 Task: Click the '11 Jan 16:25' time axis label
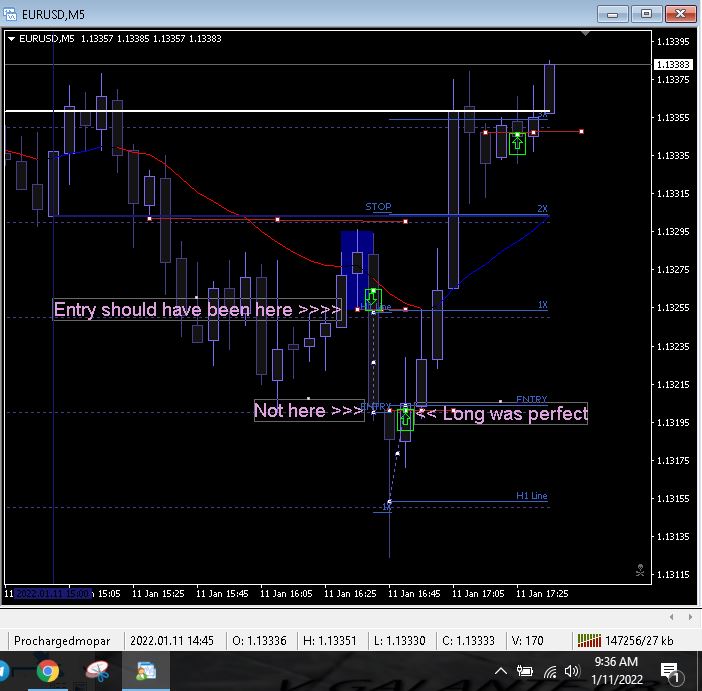click(350, 593)
